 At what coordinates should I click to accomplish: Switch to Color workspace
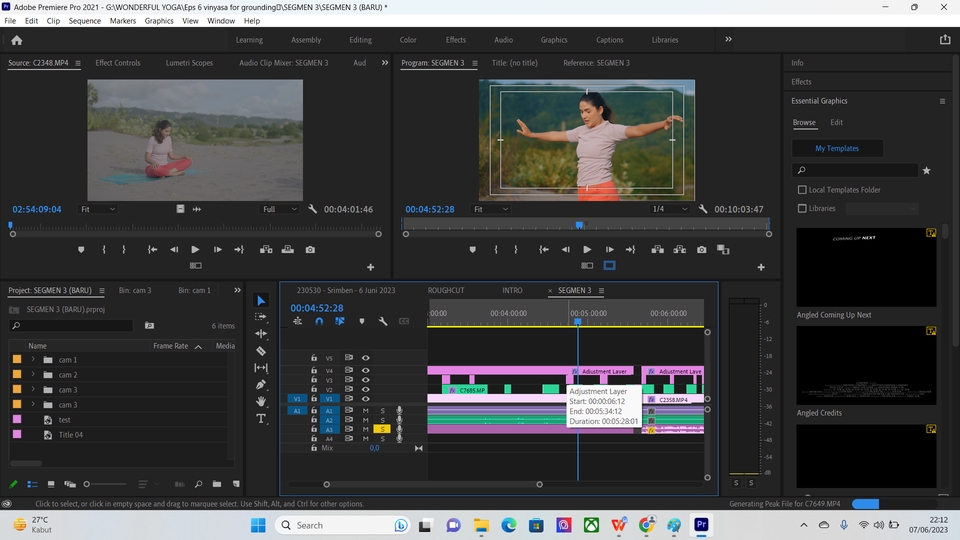coord(408,40)
